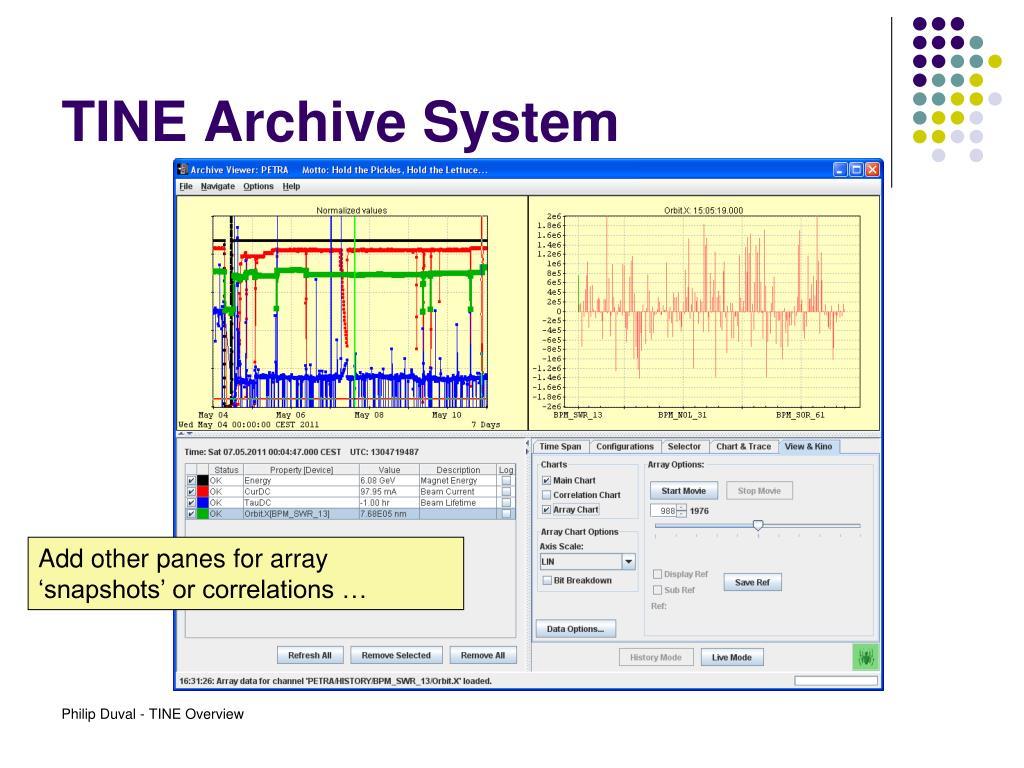Select the TauDC property cell
Image resolution: width=1024 pixels, height=768 pixels.
click(x=301, y=503)
